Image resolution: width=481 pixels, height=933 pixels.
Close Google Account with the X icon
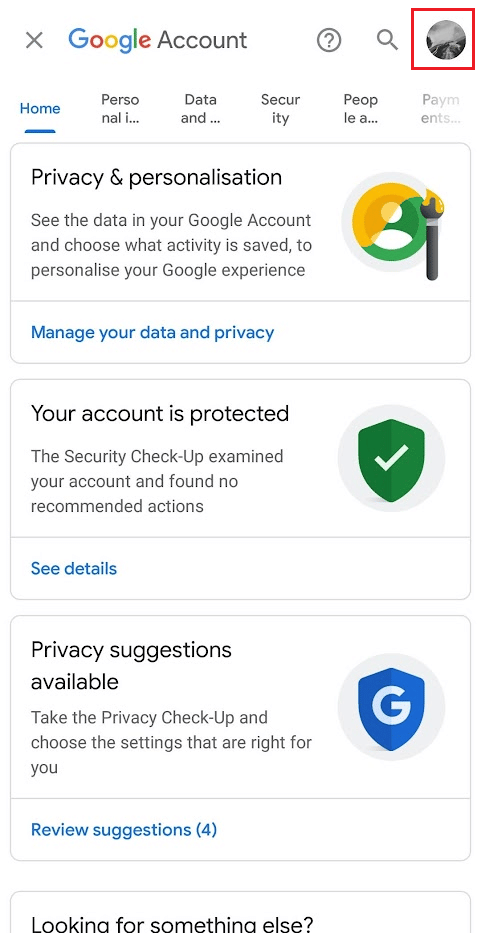[x=35, y=40]
